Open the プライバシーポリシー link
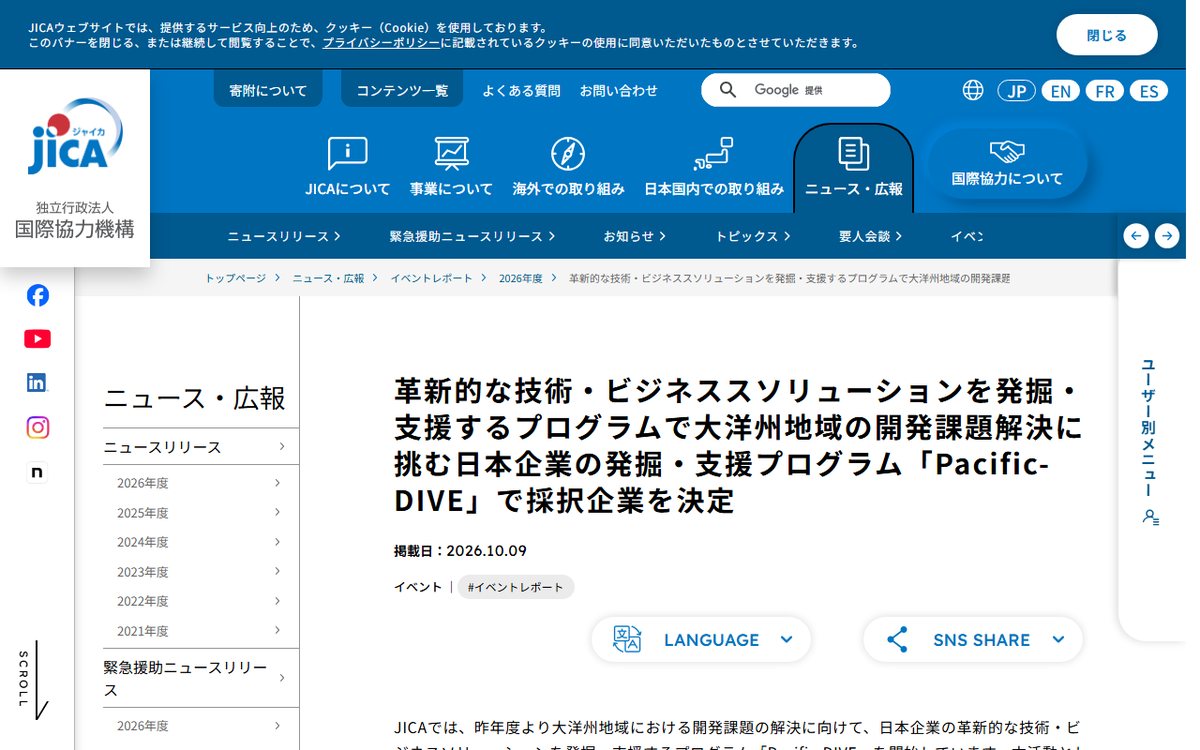1200x750 pixels. click(x=381, y=43)
